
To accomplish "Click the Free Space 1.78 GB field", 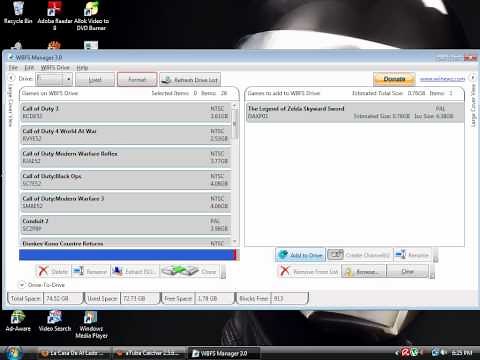I will [x=214, y=298].
